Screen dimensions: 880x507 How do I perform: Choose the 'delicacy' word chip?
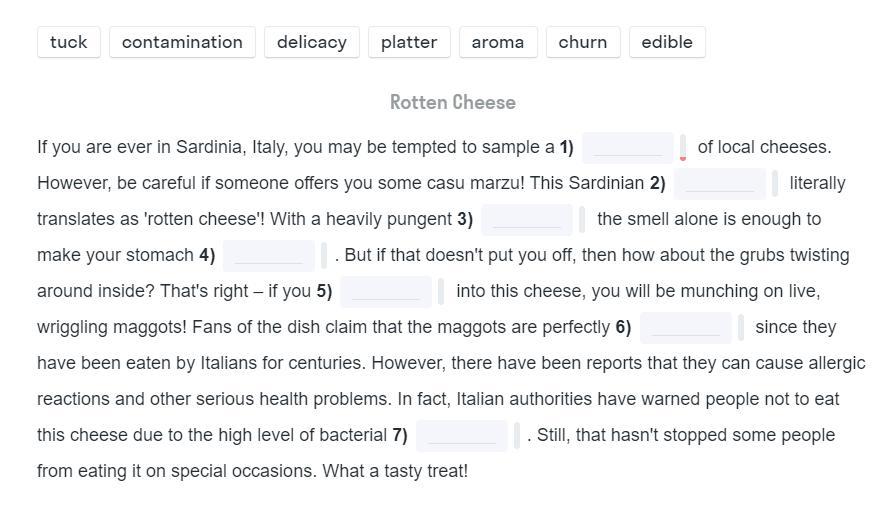point(311,42)
